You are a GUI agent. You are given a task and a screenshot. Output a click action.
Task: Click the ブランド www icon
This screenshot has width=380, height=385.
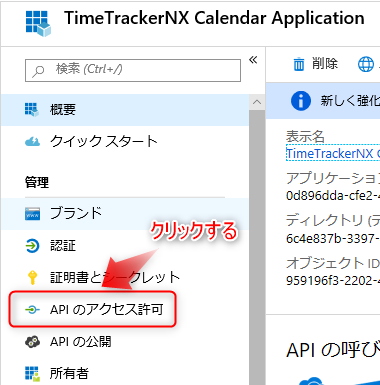(32, 214)
